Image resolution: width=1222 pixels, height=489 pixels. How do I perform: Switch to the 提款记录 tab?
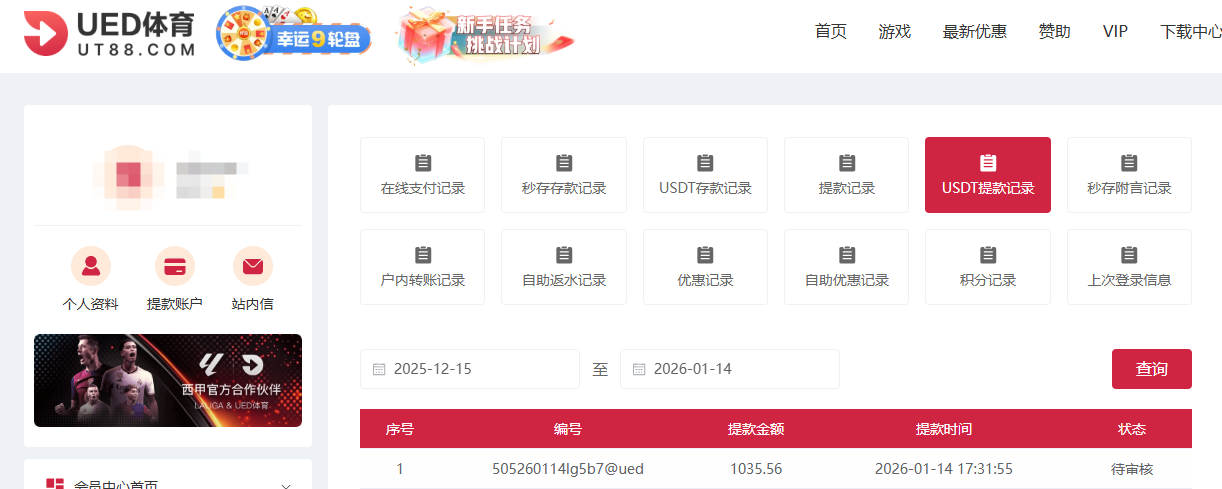pos(846,175)
